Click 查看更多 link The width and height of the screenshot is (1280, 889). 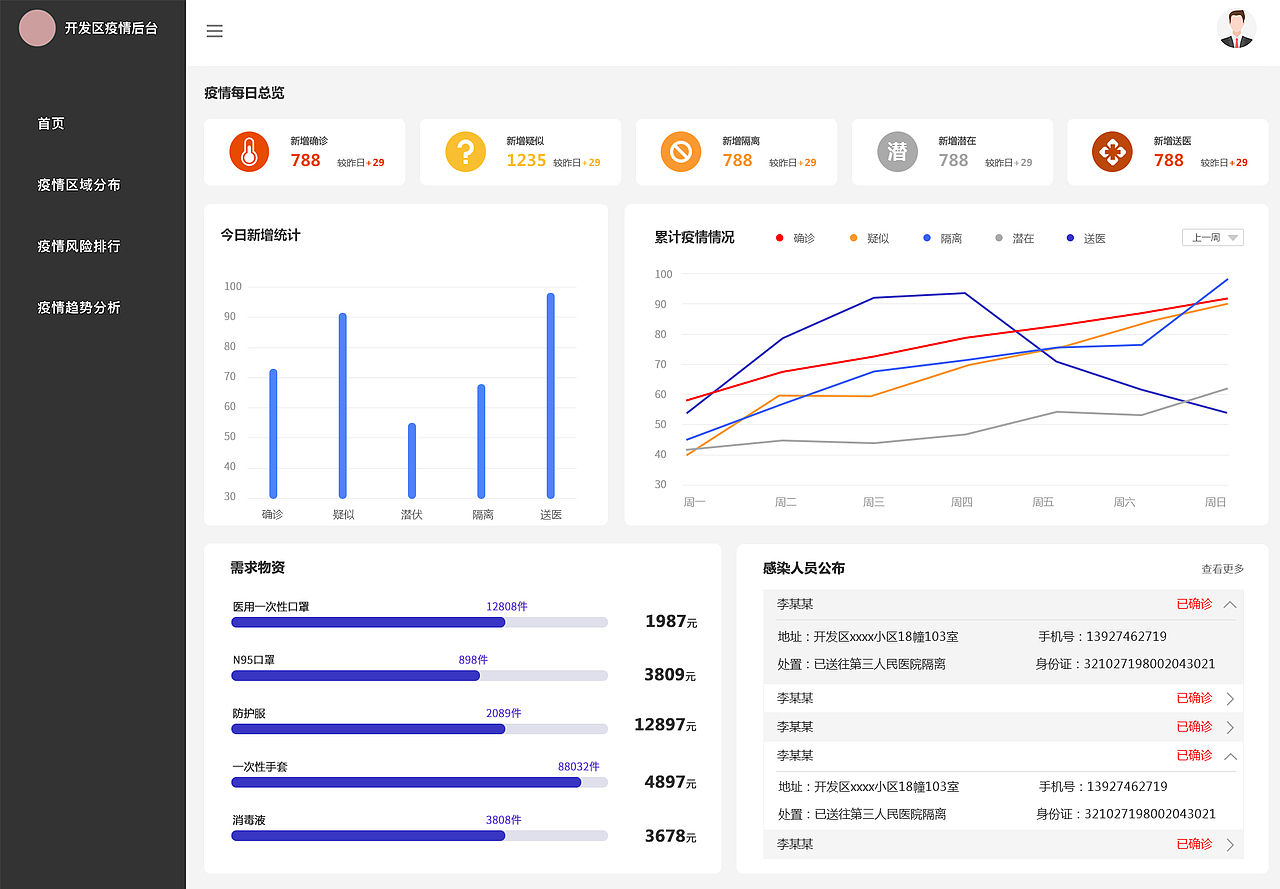(x=1223, y=569)
